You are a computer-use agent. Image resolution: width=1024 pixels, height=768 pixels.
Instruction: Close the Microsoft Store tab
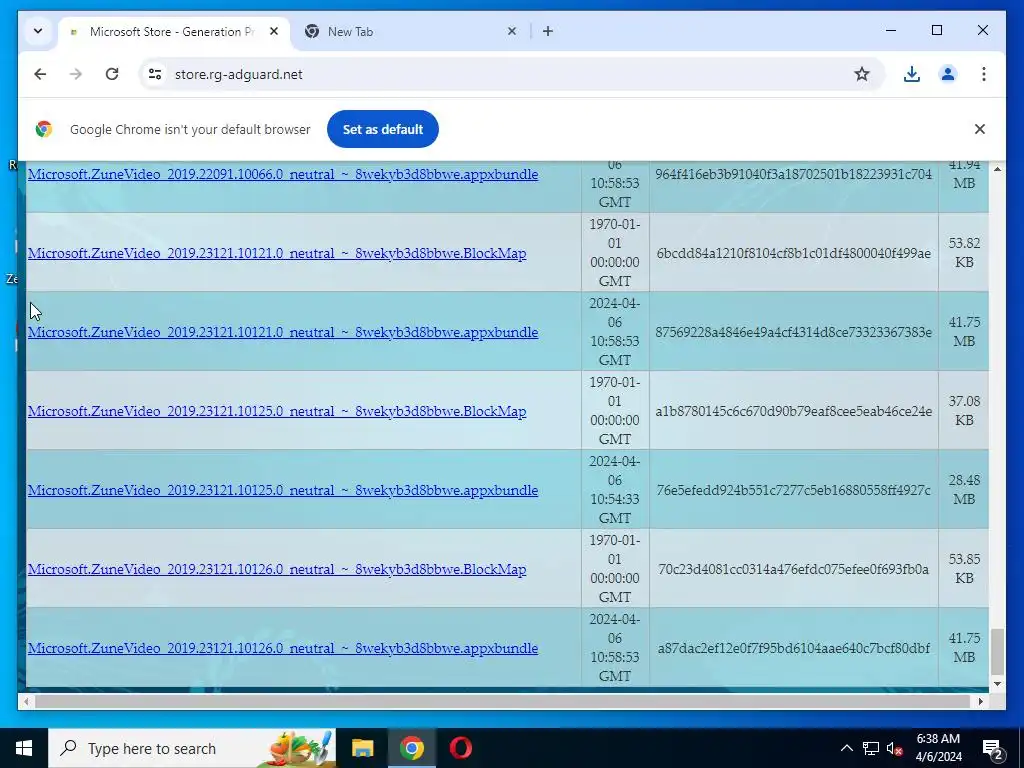[x=274, y=31]
